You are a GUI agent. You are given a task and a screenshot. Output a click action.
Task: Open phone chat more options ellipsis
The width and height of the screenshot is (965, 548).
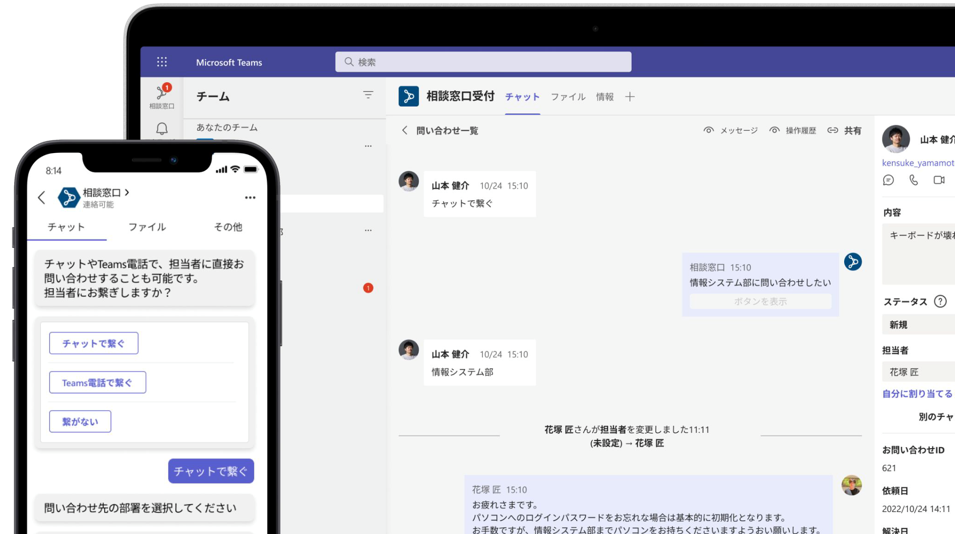250,198
